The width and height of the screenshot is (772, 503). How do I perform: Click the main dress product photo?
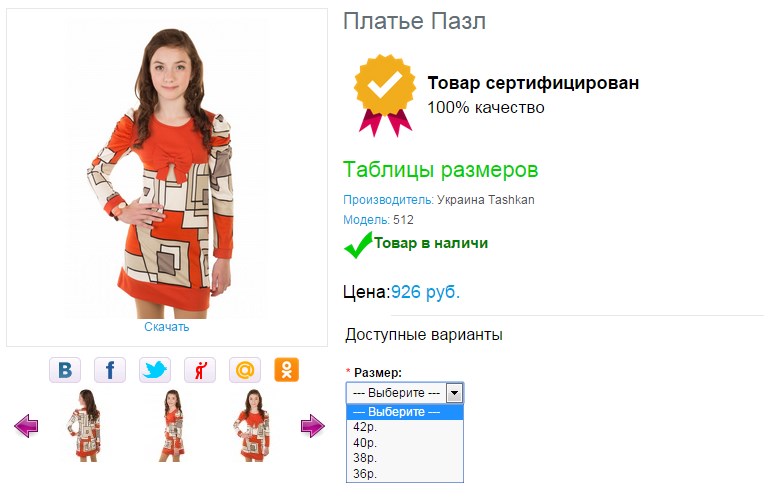tap(167, 172)
